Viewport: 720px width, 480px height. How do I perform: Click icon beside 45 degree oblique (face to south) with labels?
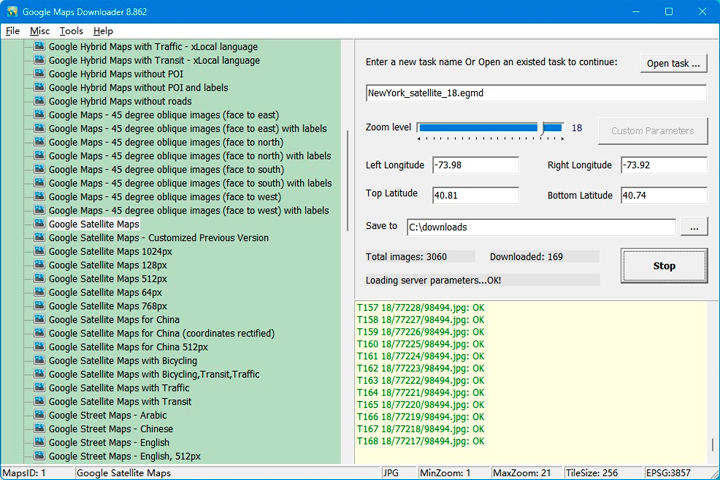coord(39,183)
